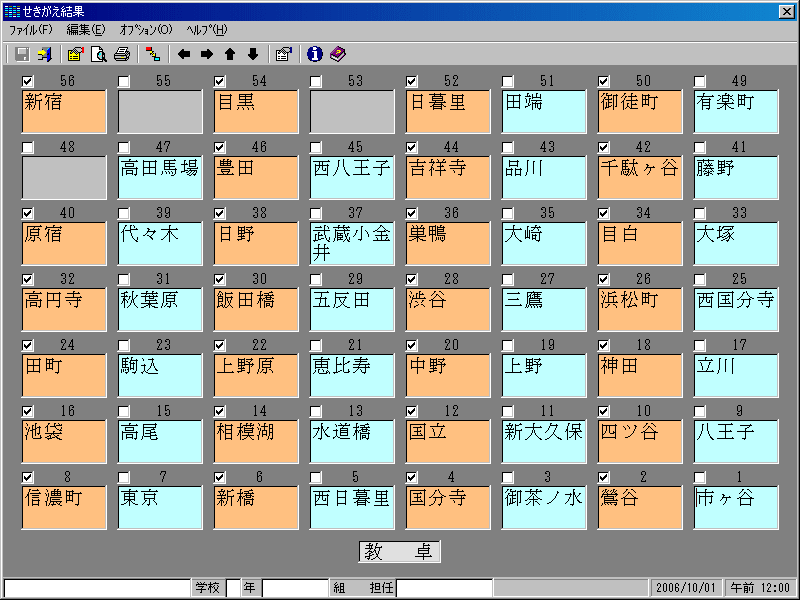Open the オプション(O) menu
Screen dimensions: 800x600
tap(146, 30)
